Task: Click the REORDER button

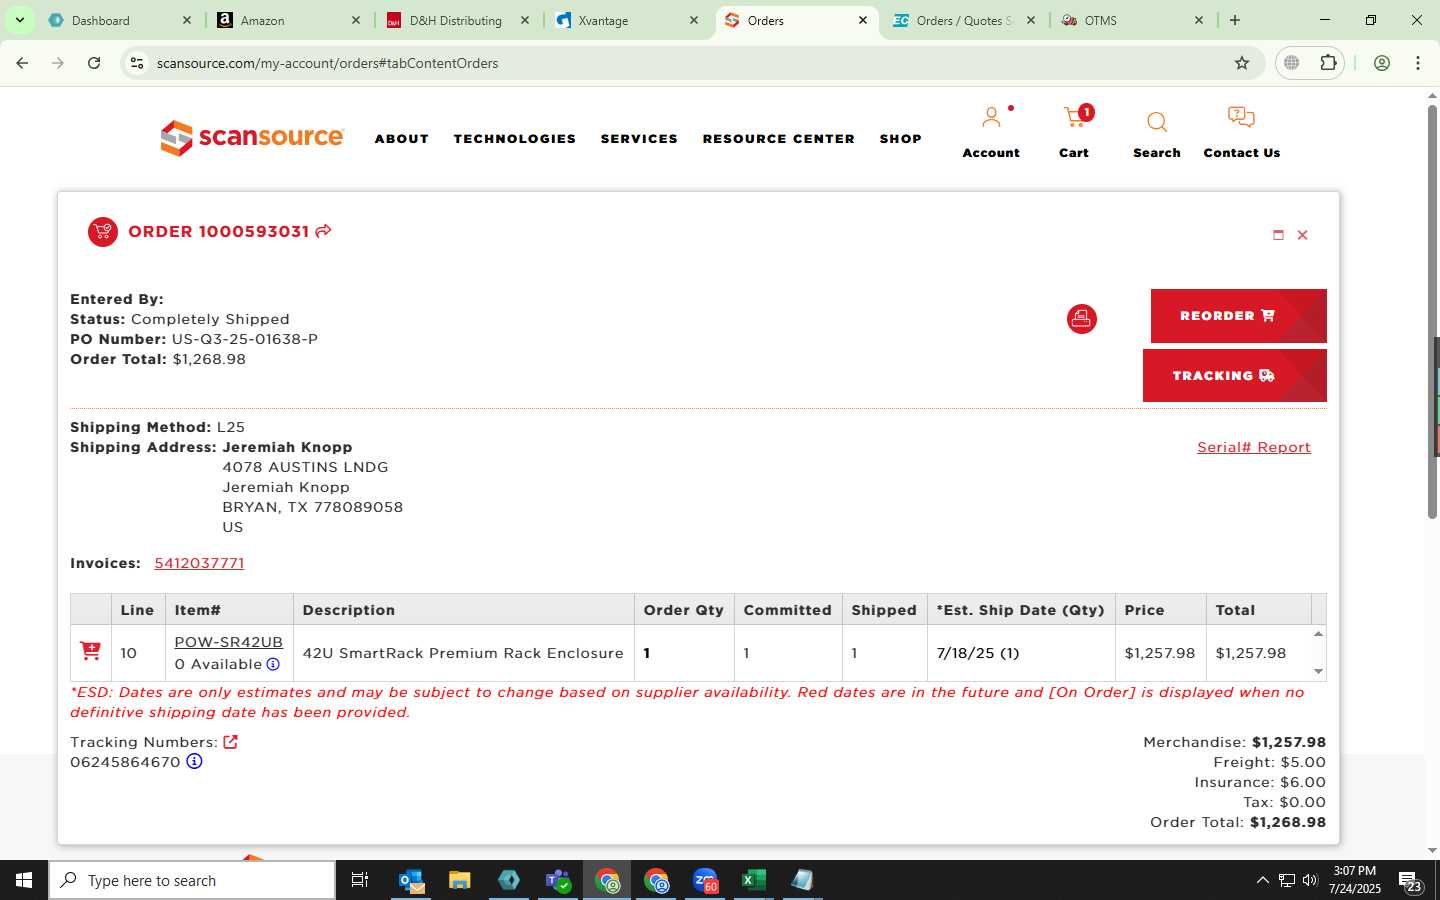Action: click(x=1238, y=316)
